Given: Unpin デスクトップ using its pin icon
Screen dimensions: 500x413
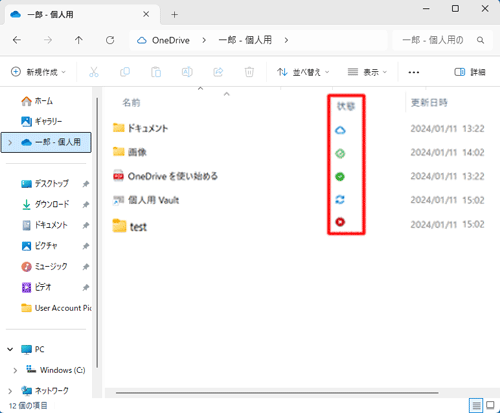Looking at the screenshot, I should point(86,184).
